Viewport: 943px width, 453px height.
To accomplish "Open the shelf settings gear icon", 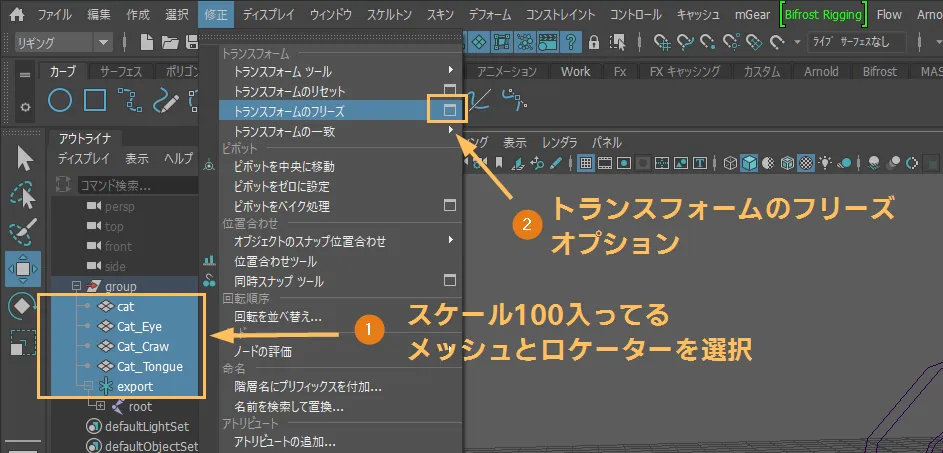I will 25,106.
